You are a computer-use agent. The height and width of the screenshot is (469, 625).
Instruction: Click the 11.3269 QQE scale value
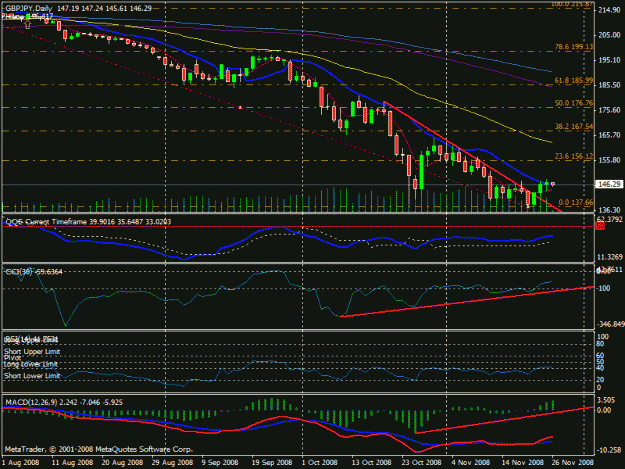[609, 257]
